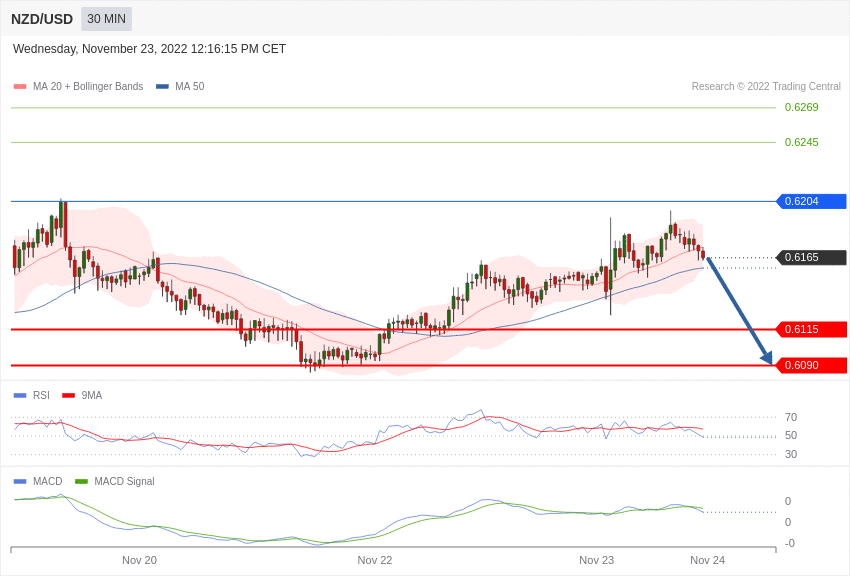Image resolution: width=850 pixels, height=576 pixels.
Task: Click the MA 50 blue legend swatch
Action: [162, 87]
